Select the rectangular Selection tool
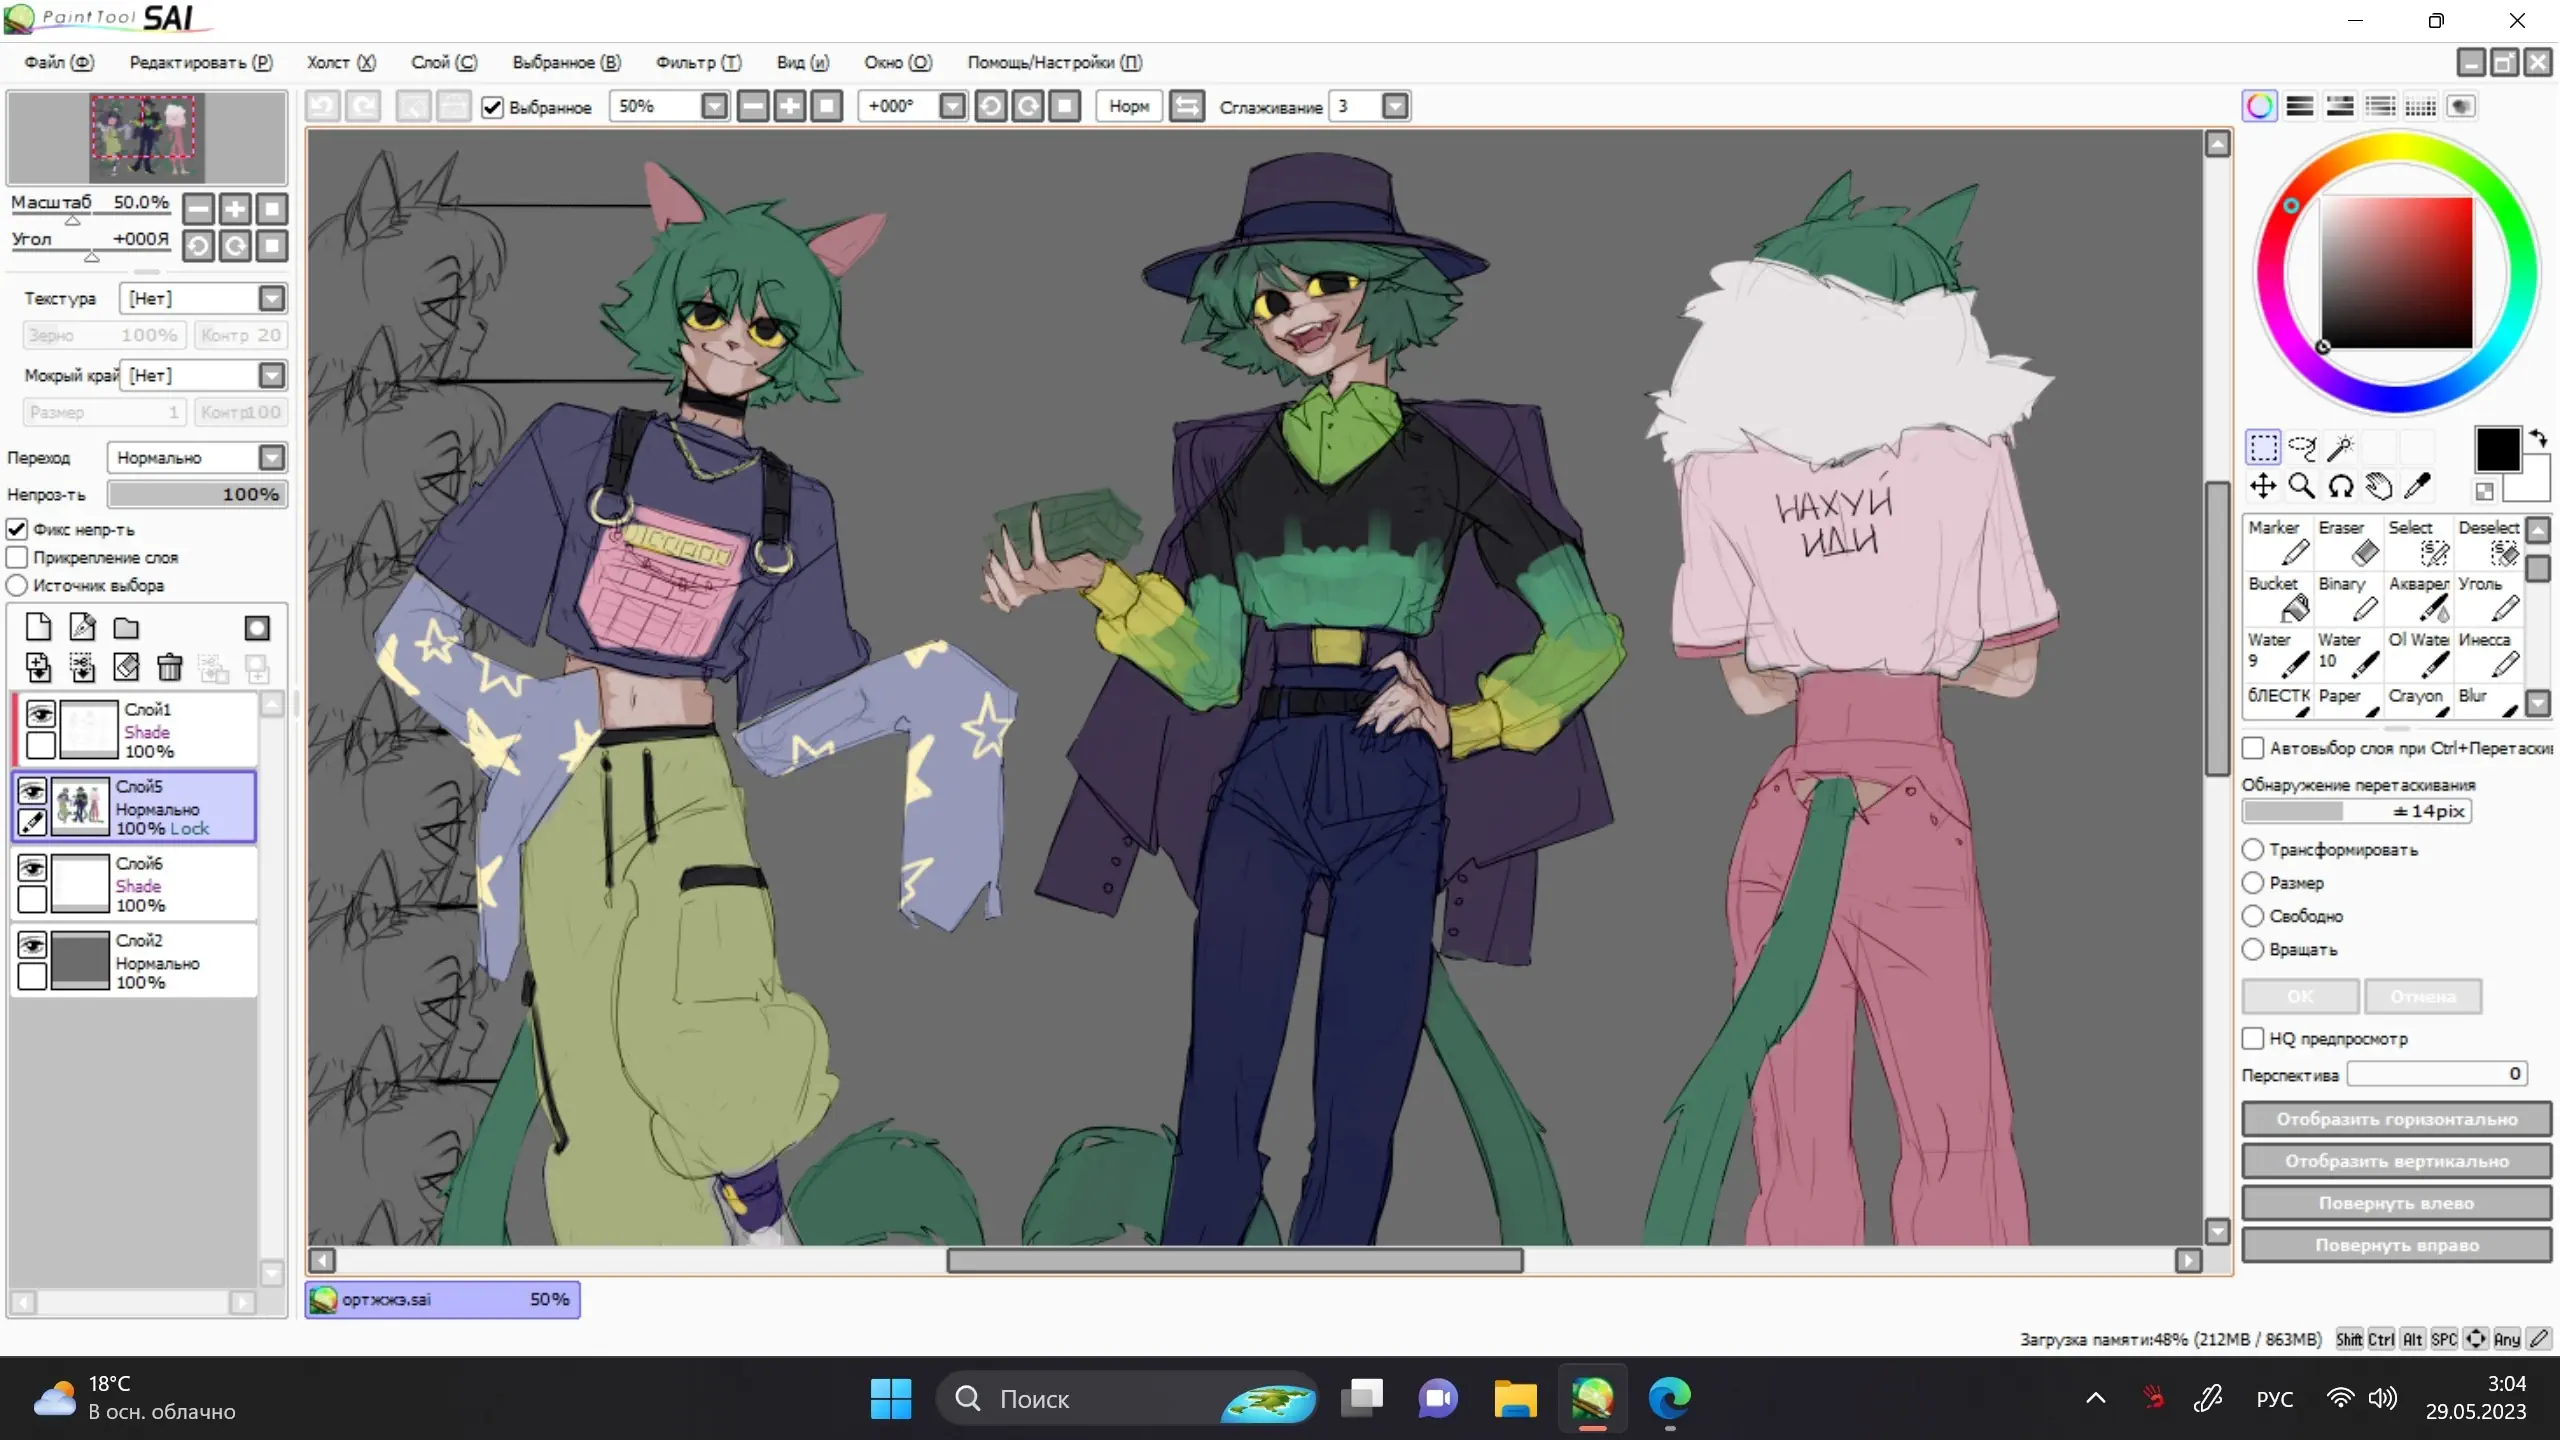This screenshot has width=2560, height=1440. 2263,447
